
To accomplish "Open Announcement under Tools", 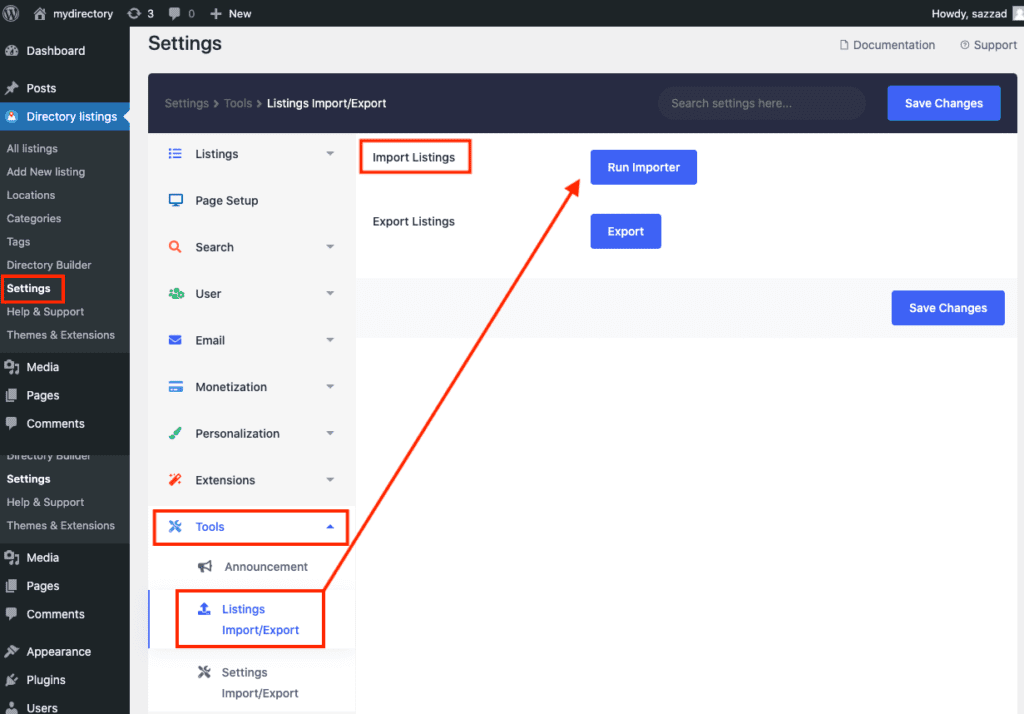I will (265, 567).
